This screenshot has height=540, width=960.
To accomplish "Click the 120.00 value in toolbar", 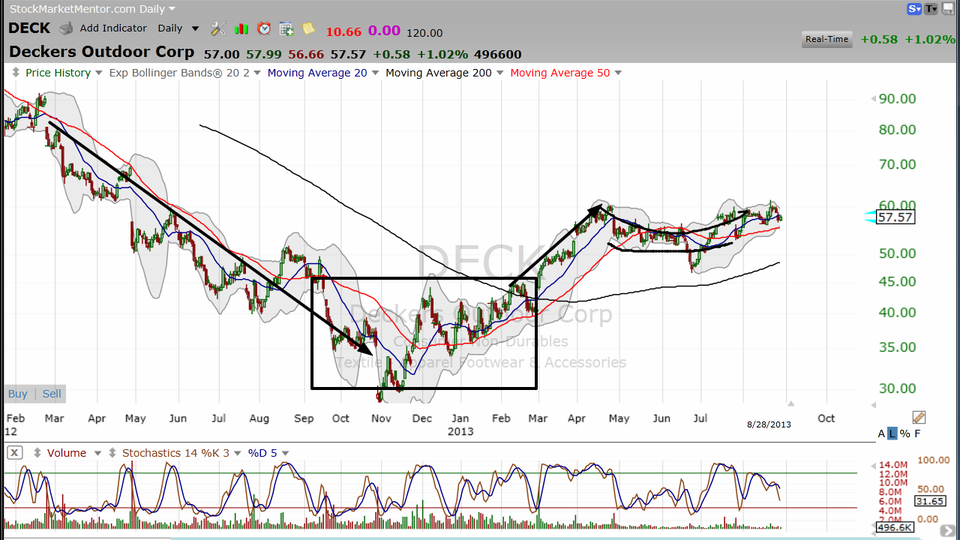I will (x=424, y=32).
